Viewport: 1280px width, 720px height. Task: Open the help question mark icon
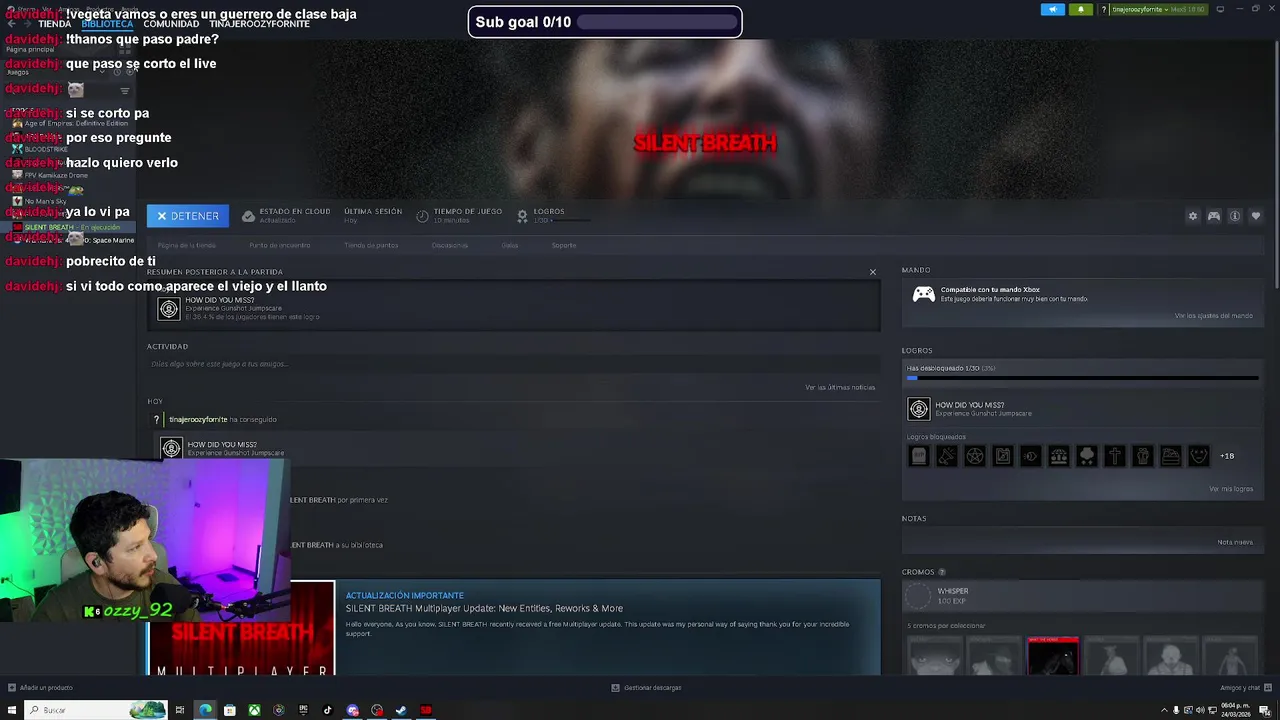point(1103,9)
